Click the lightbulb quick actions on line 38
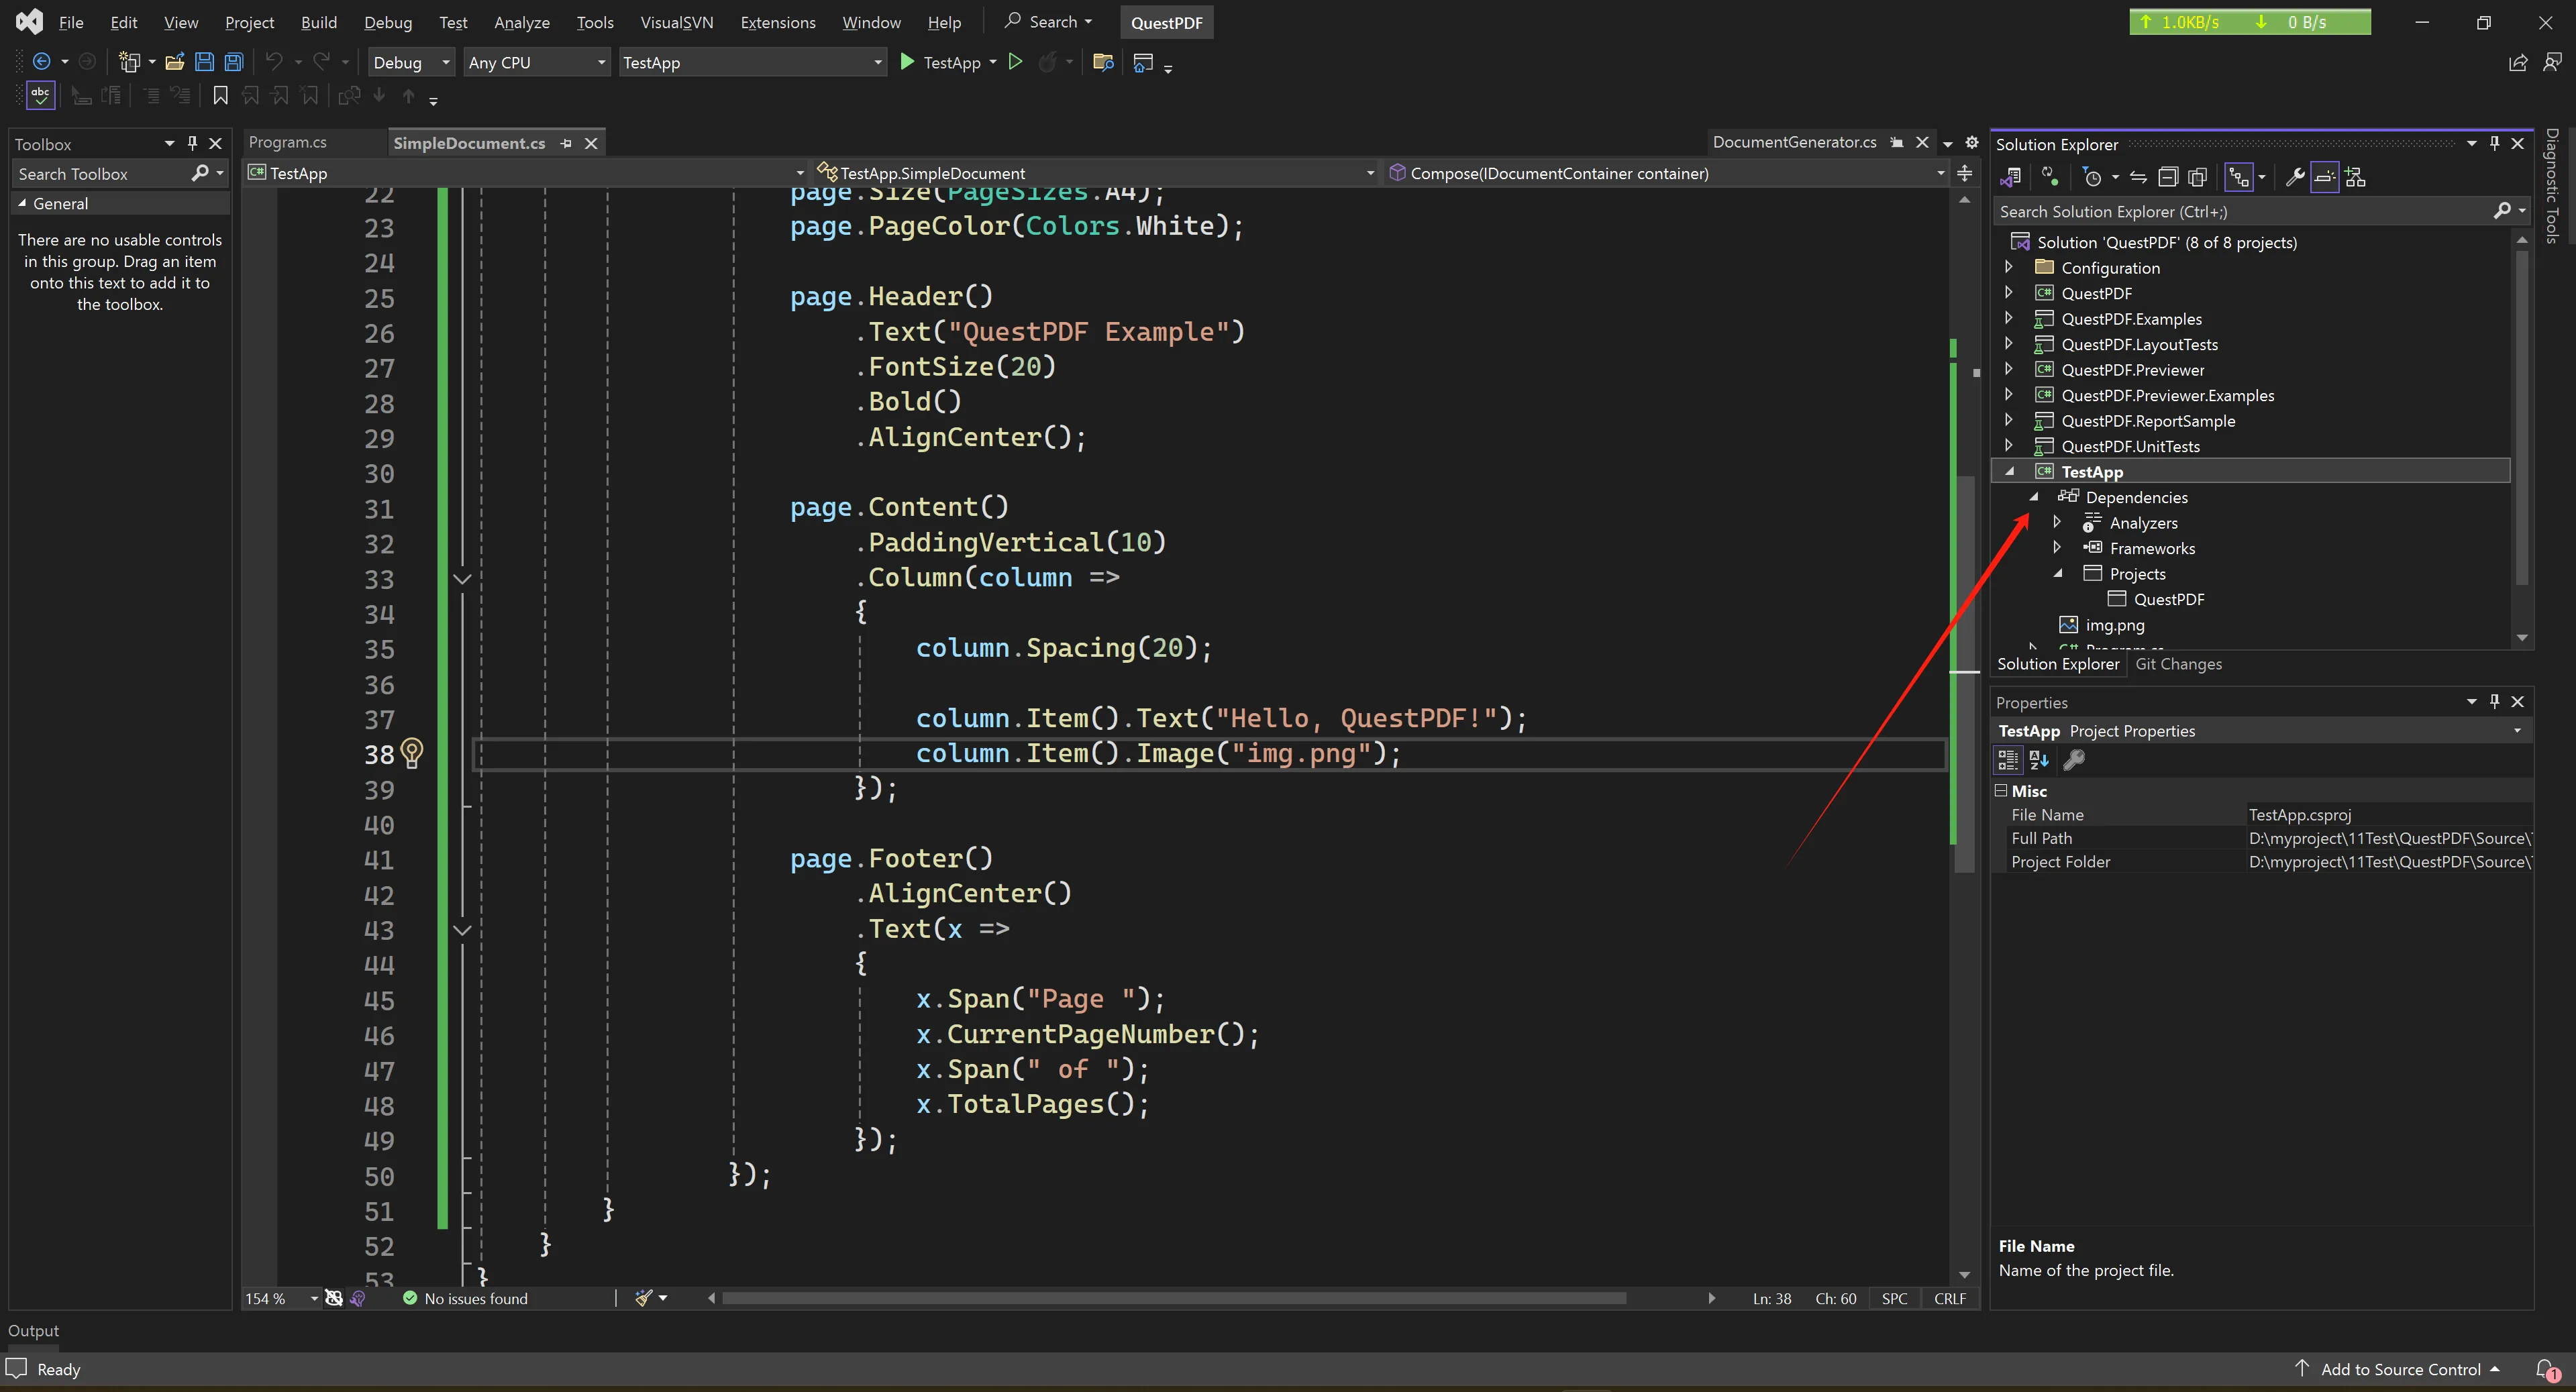 click(x=412, y=753)
